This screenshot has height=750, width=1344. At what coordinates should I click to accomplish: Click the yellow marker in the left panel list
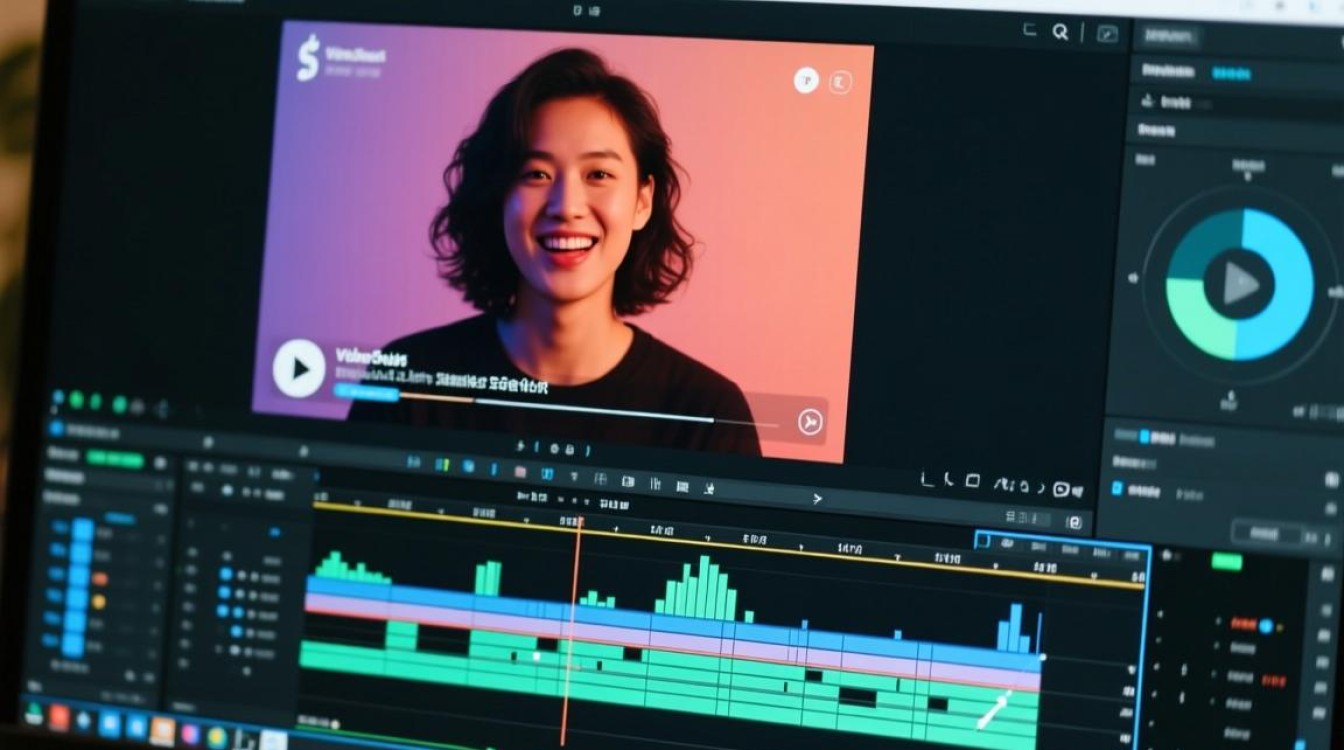pyautogui.click(x=98, y=602)
